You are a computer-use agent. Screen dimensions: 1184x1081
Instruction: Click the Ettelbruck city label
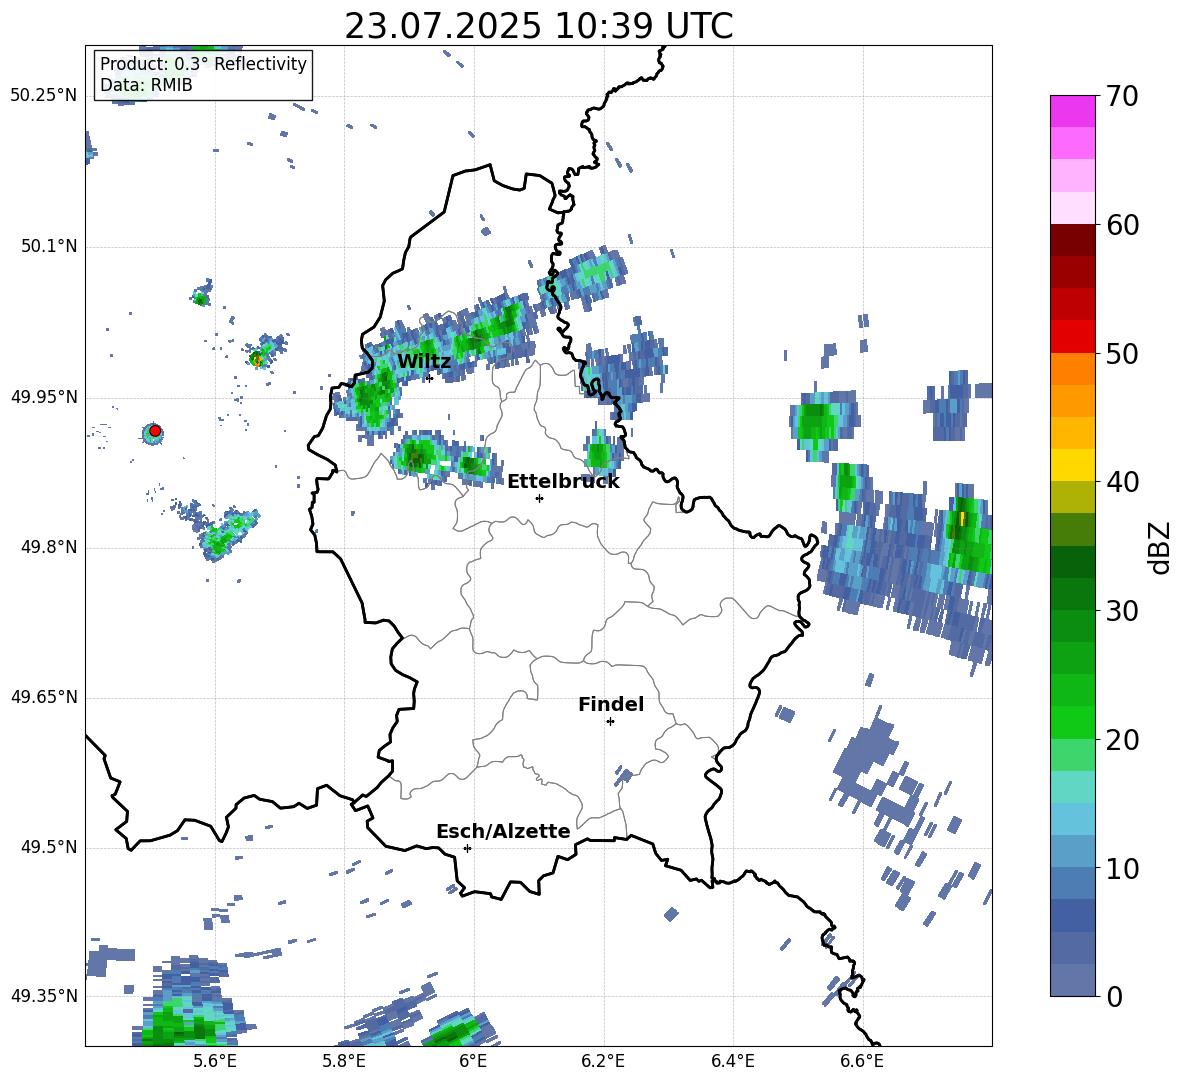(x=563, y=482)
